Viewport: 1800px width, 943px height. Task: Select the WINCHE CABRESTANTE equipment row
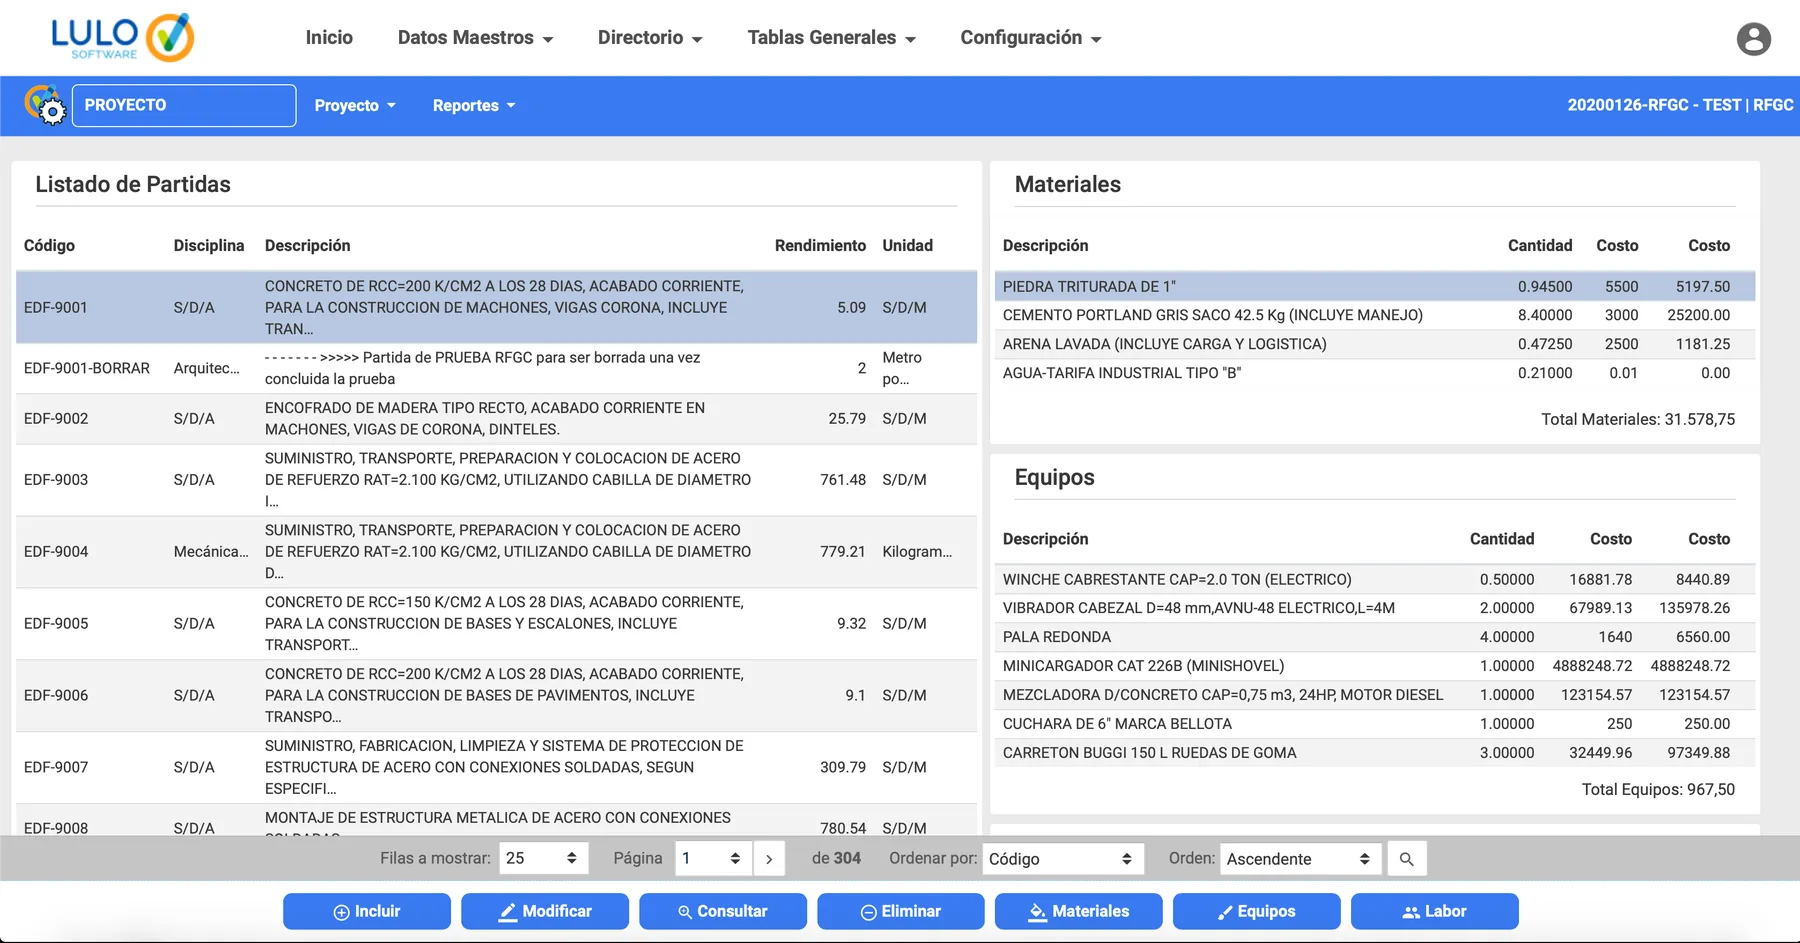coord(1375,580)
